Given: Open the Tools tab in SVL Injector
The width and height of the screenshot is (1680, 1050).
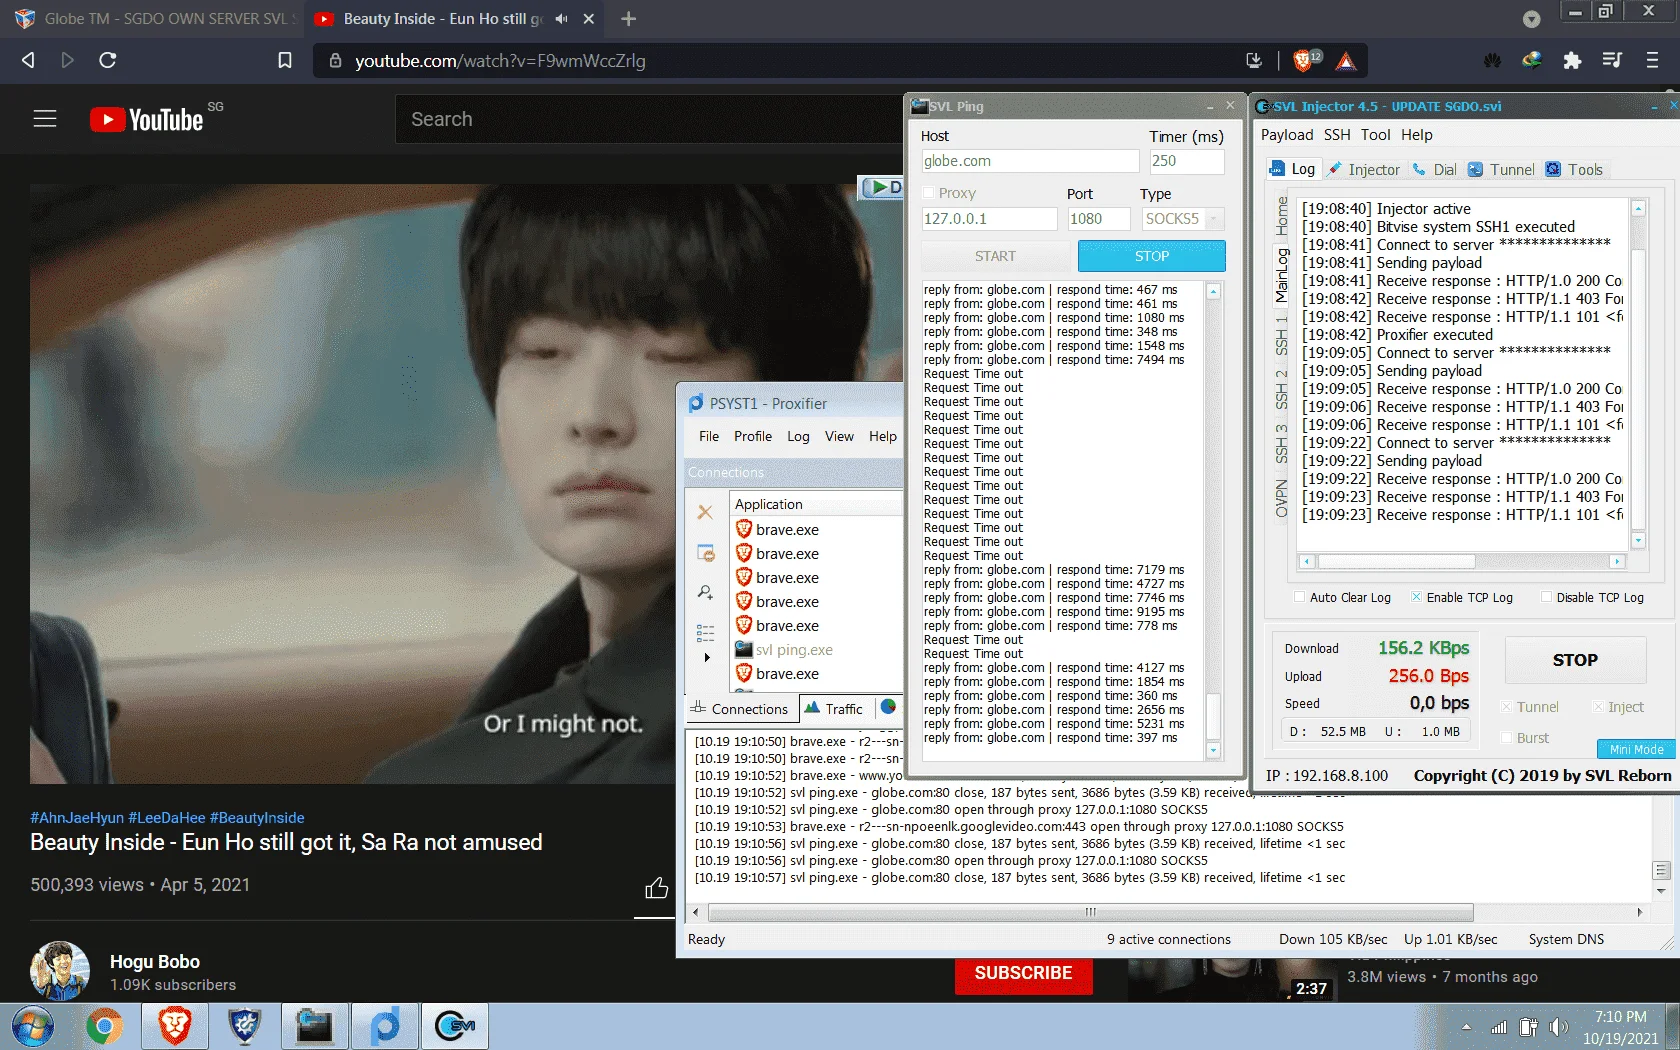Looking at the screenshot, I should click(1574, 170).
